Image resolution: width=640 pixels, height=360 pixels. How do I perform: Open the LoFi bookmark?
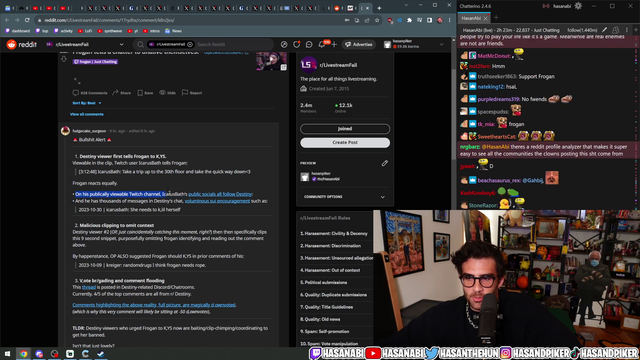click(x=85, y=31)
